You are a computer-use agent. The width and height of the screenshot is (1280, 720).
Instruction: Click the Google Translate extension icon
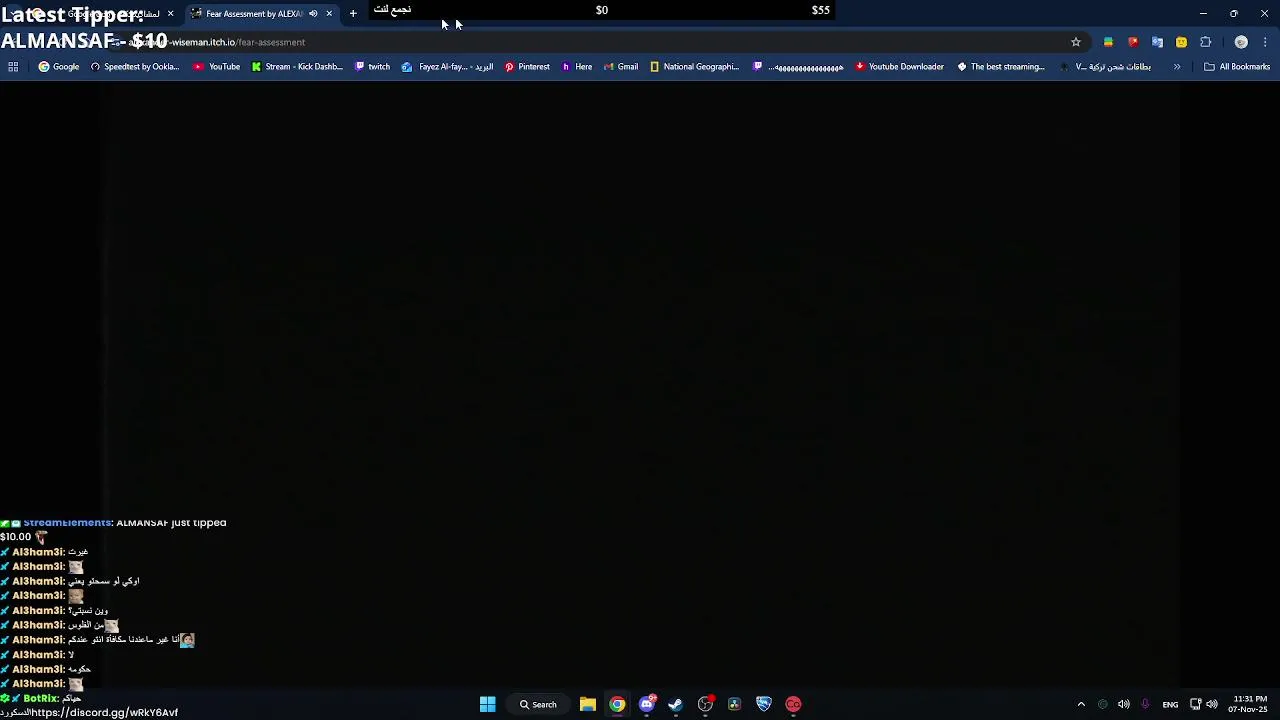pyautogui.click(x=1157, y=42)
